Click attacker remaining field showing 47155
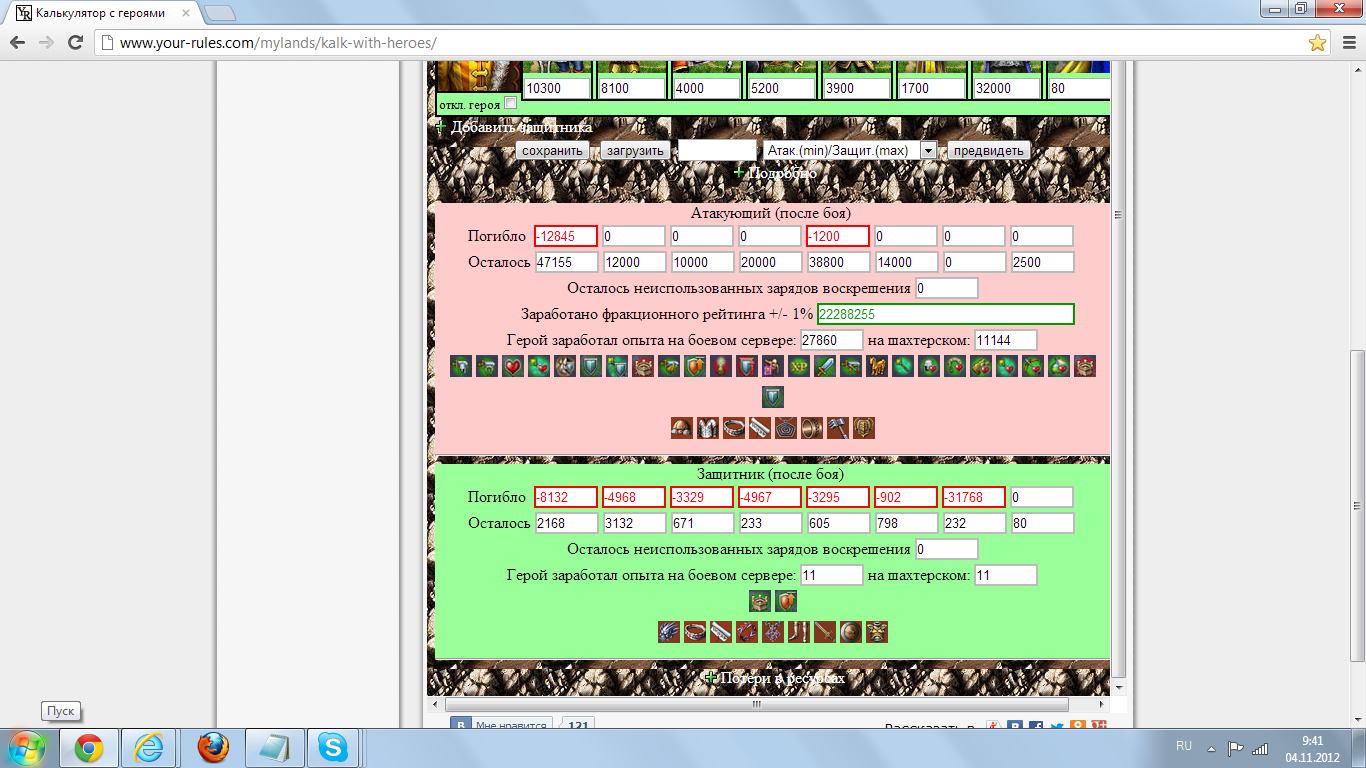Screen dimensions: 1366x768 [566, 262]
